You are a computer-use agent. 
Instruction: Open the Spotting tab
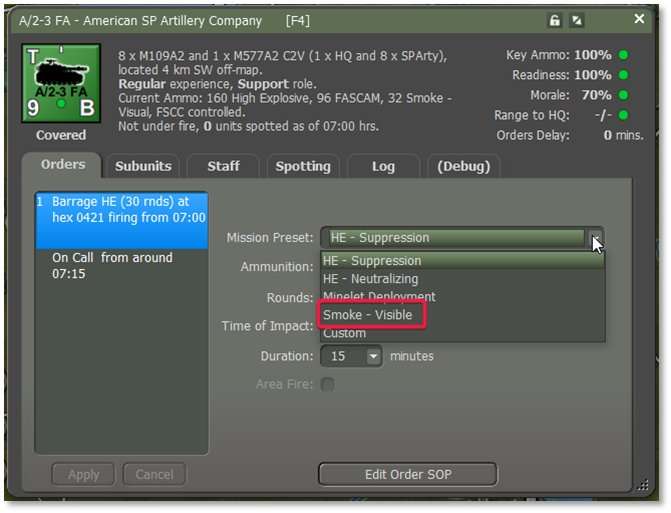coord(303,166)
